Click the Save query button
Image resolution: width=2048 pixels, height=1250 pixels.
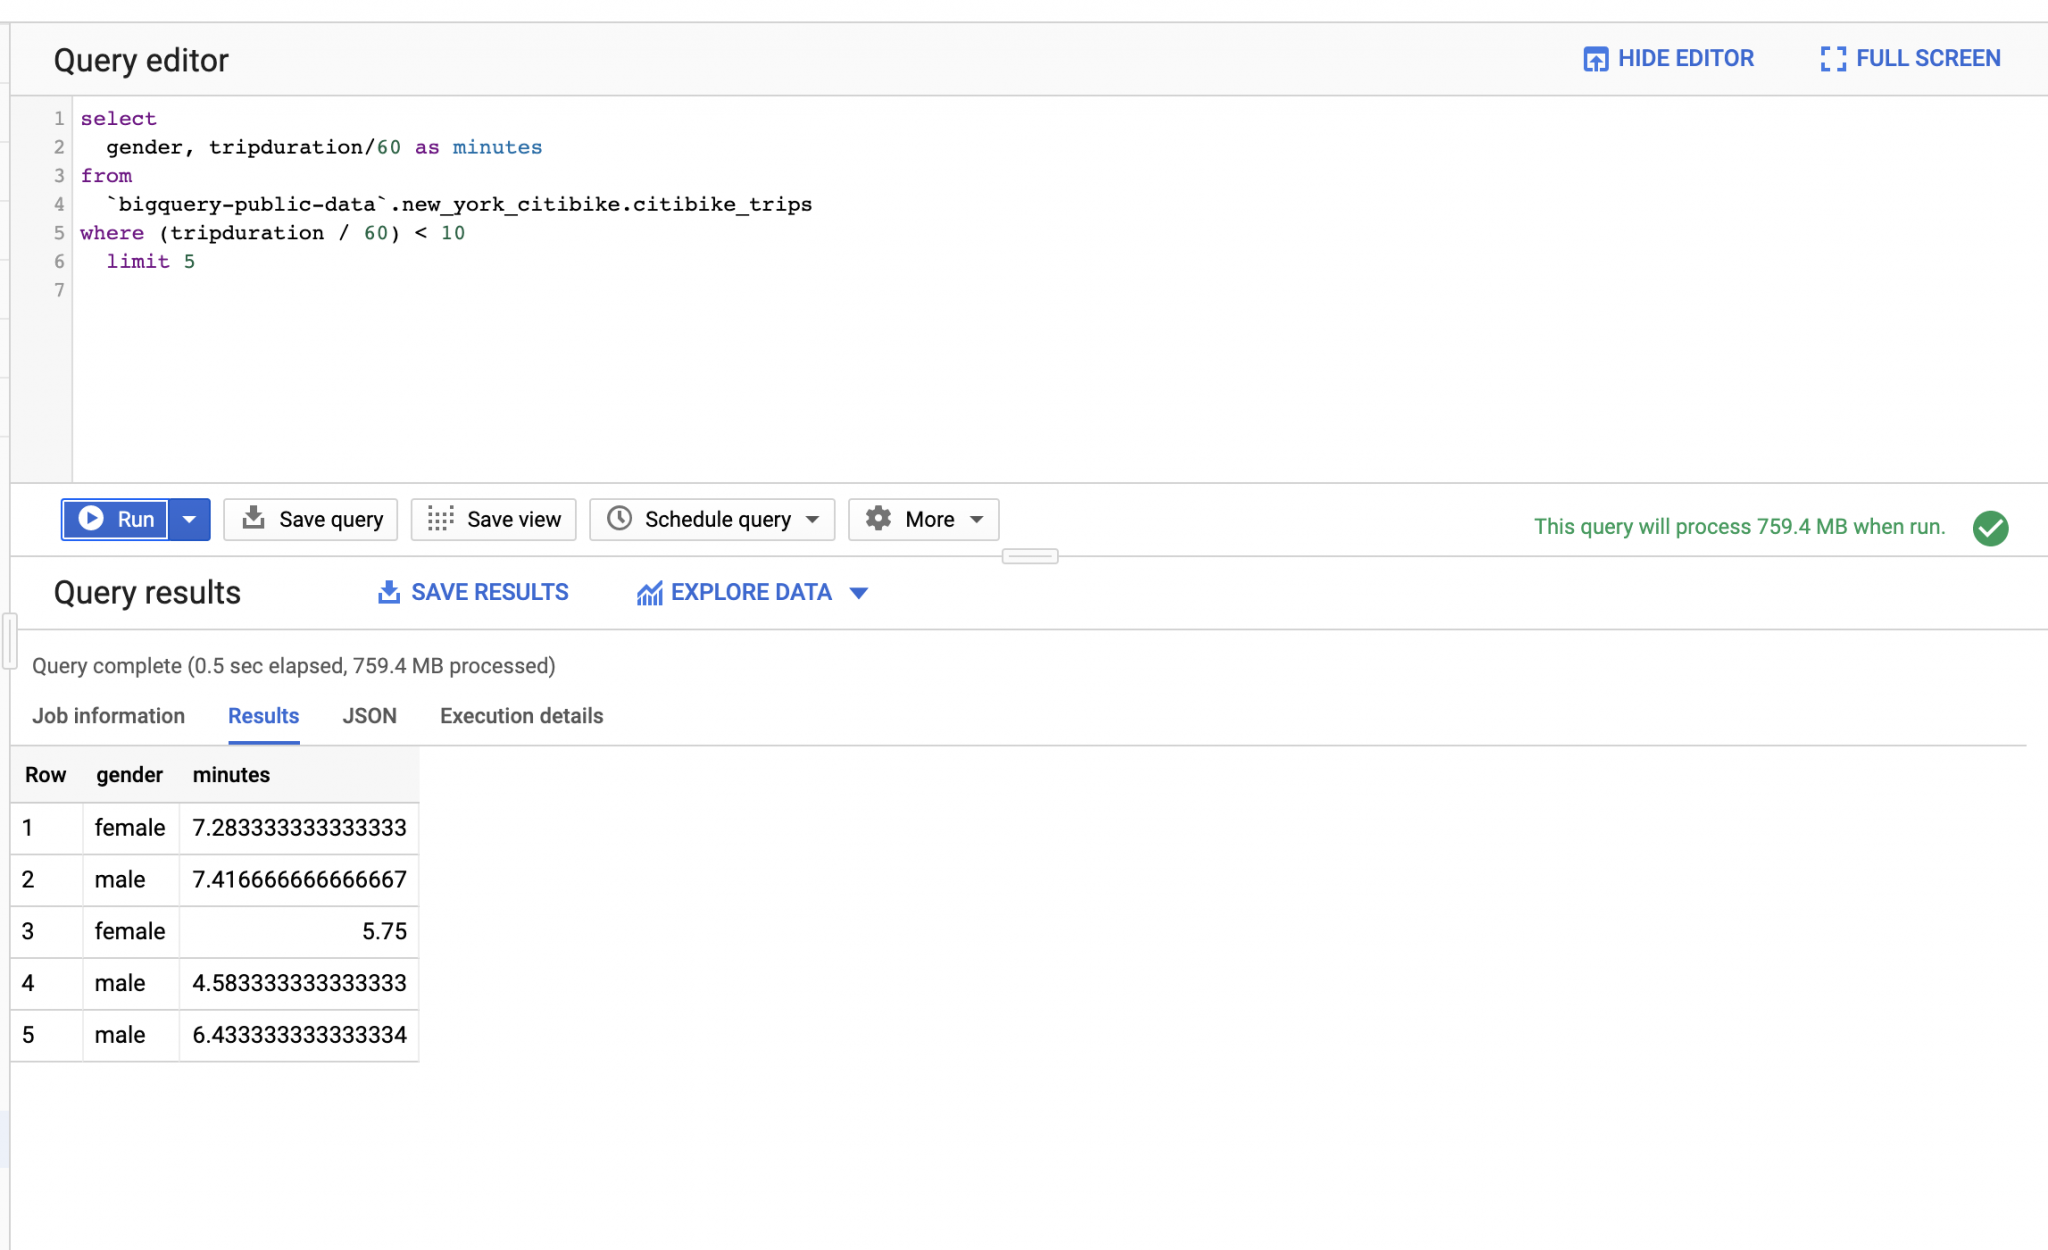[330, 519]
